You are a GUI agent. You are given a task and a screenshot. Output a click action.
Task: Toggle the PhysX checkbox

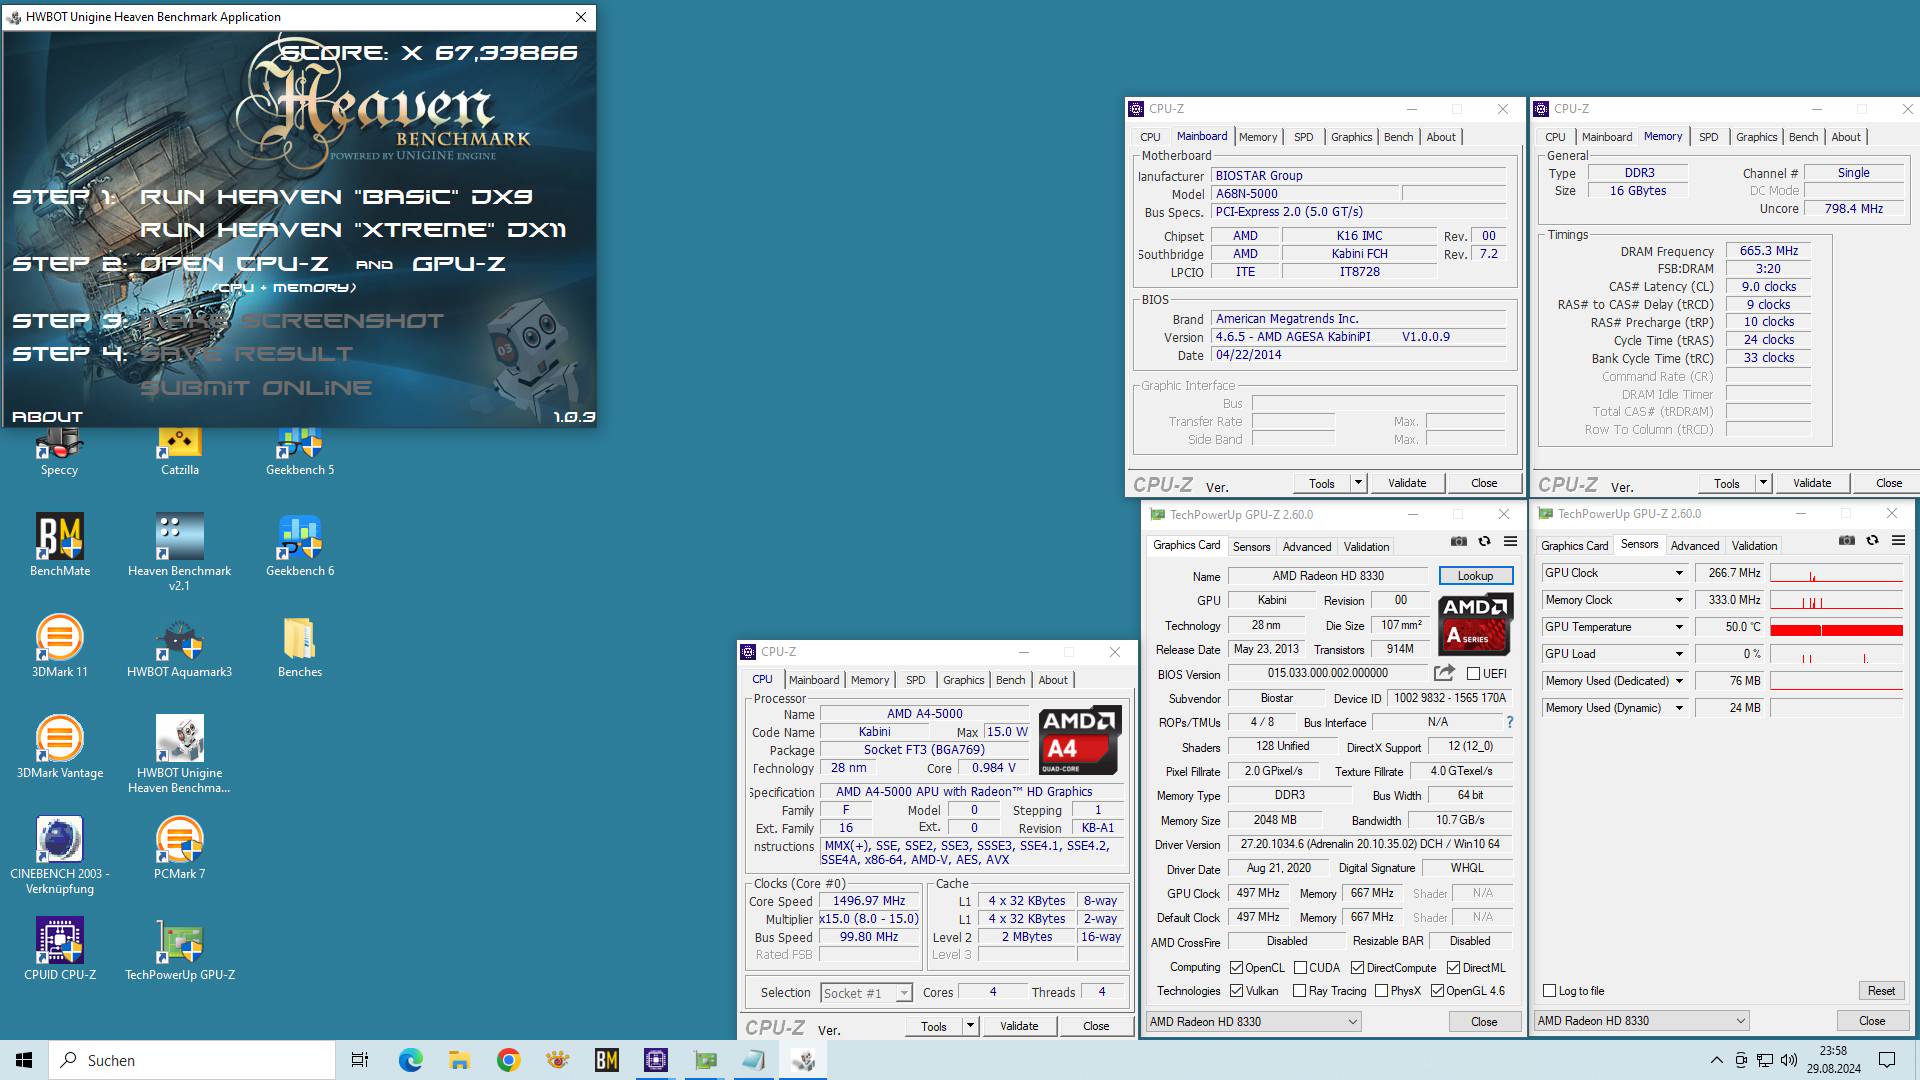pyautogui.click(x=1381, y=991)
